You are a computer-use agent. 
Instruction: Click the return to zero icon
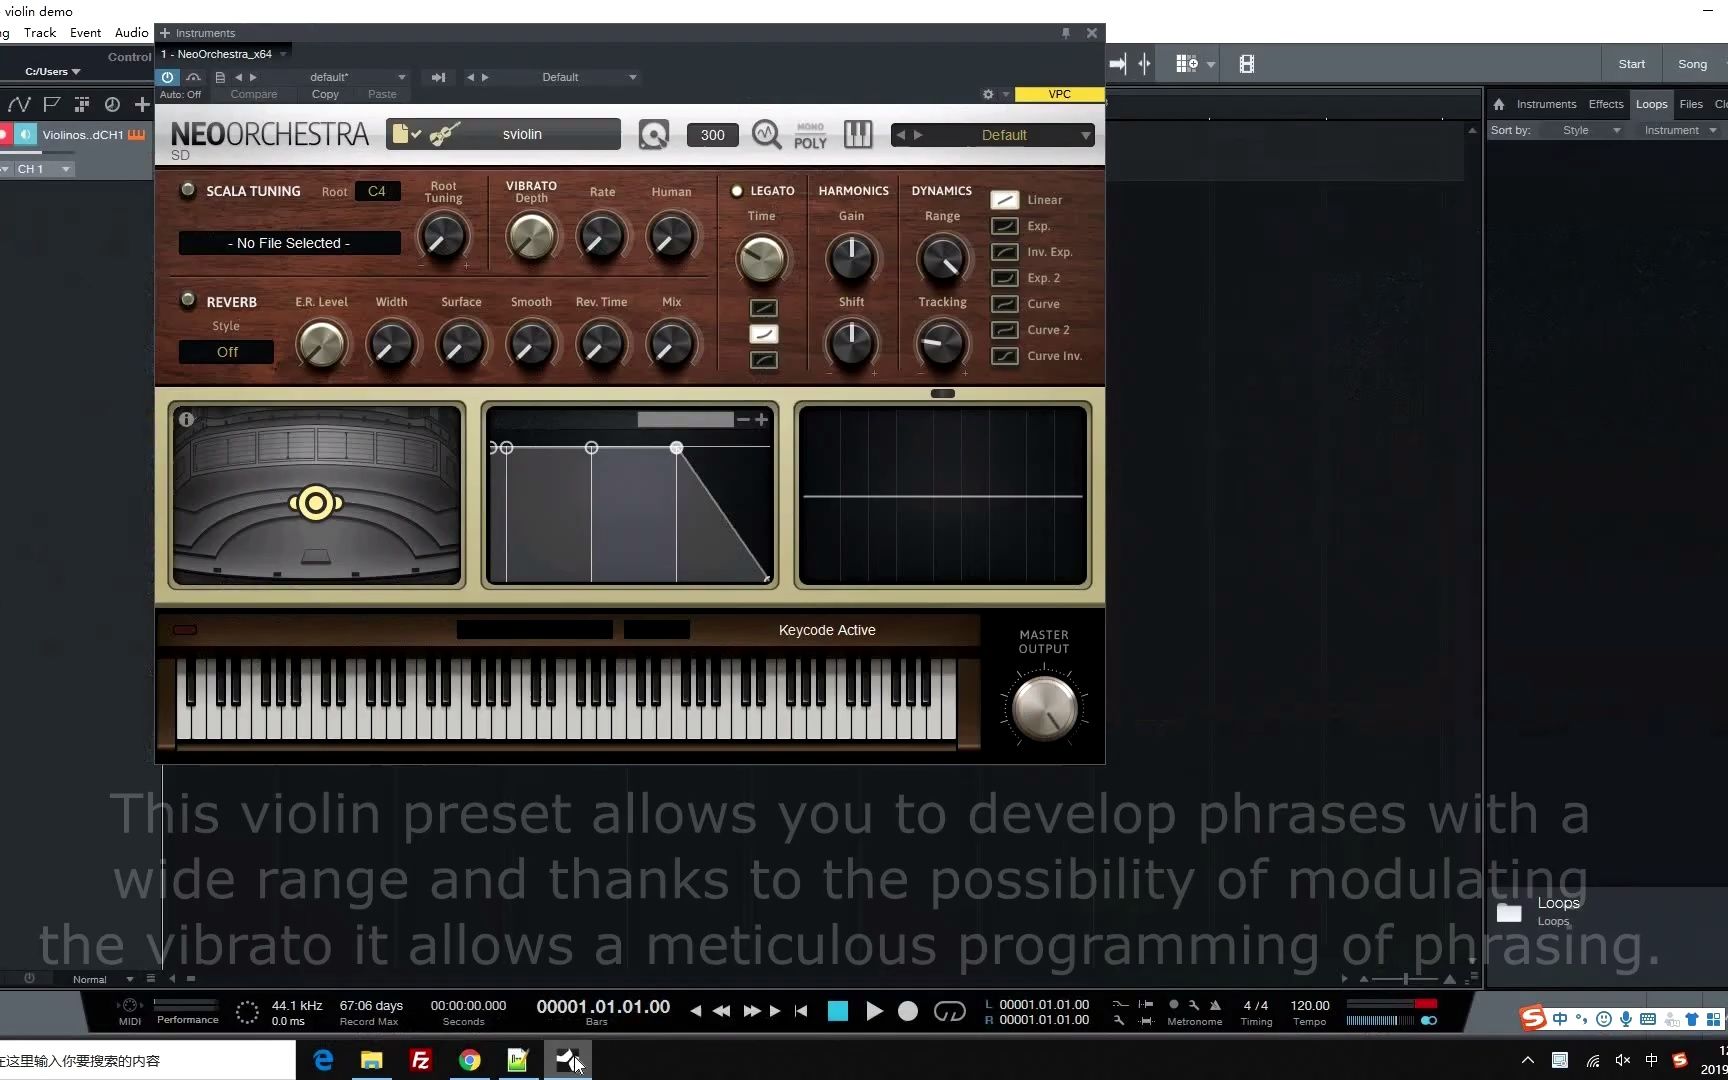[801, 1011]
